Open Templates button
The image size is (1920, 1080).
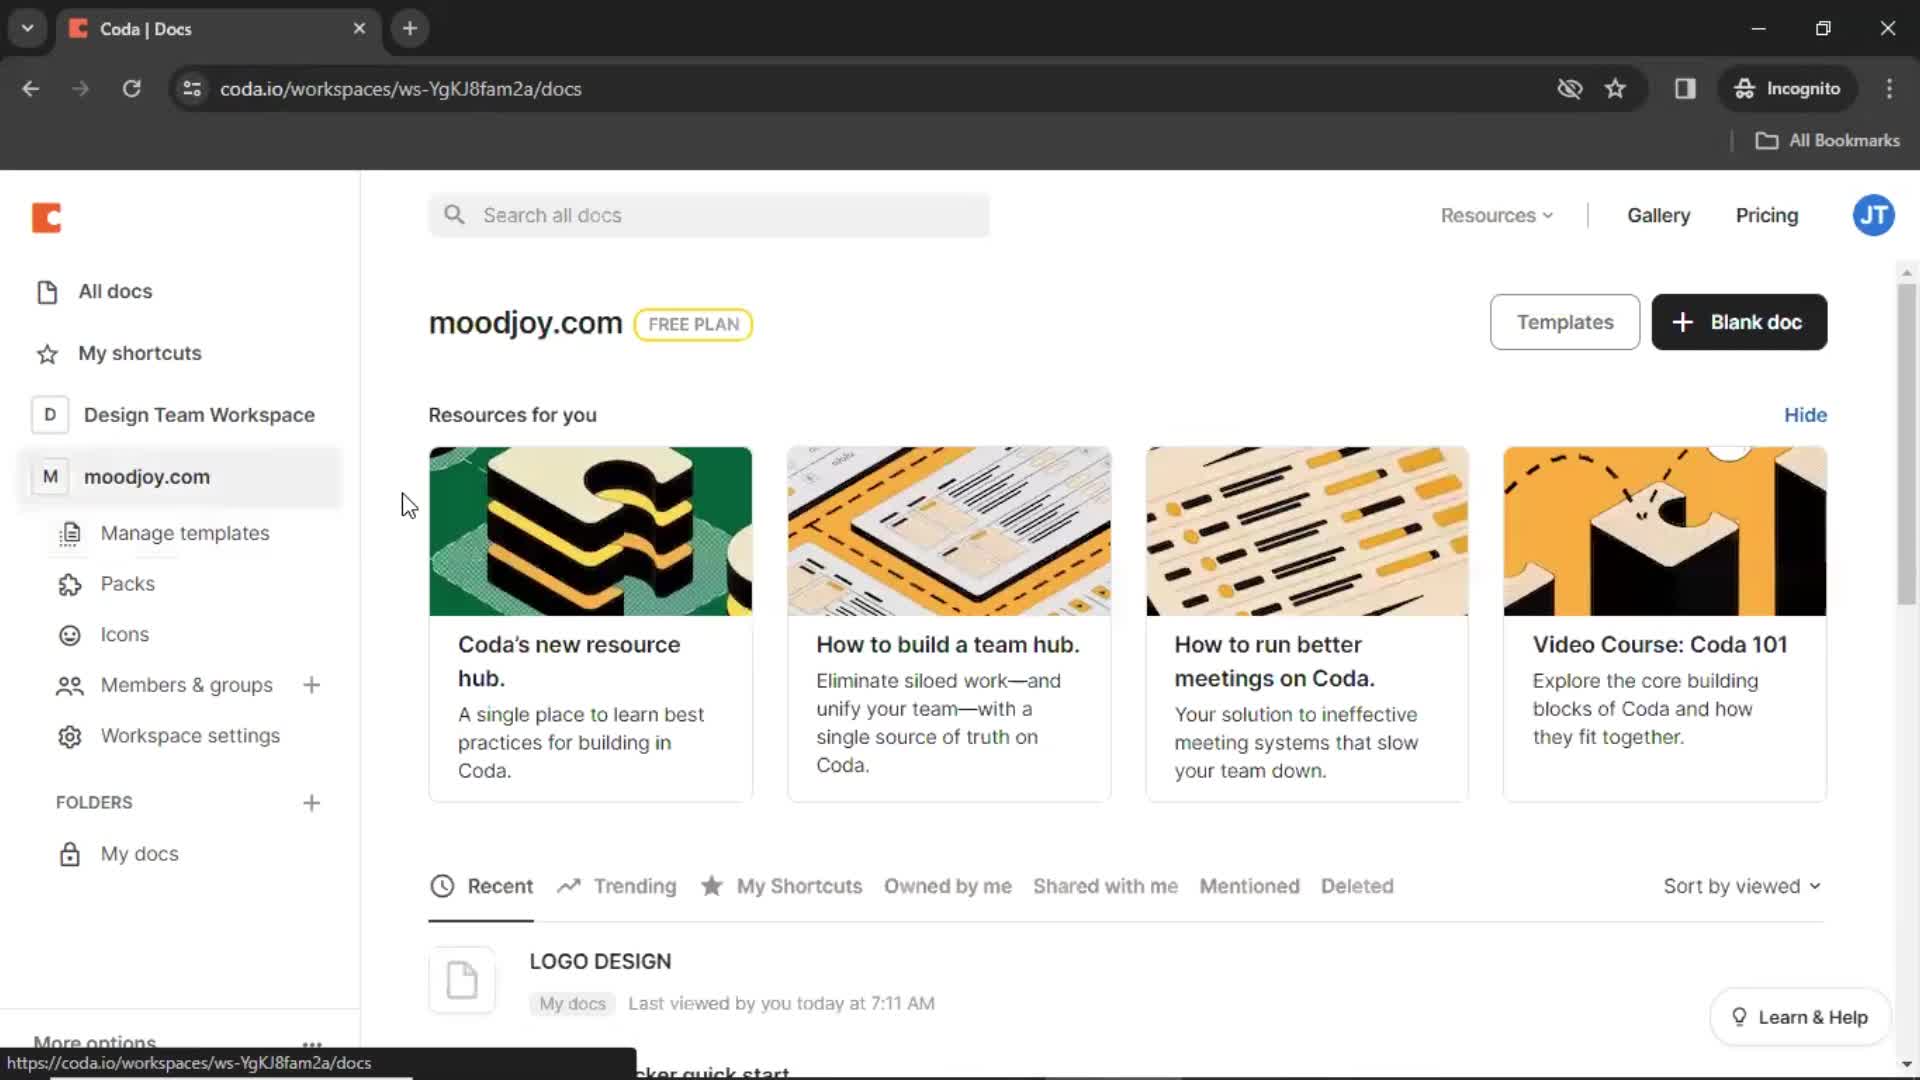point(1564,322)
